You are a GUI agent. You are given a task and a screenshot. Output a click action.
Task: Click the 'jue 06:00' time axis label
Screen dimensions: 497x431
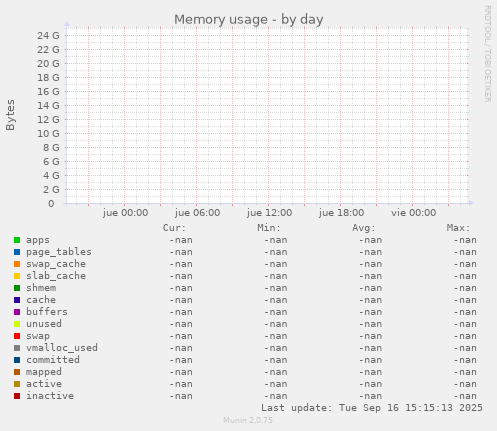pos(197,213)
